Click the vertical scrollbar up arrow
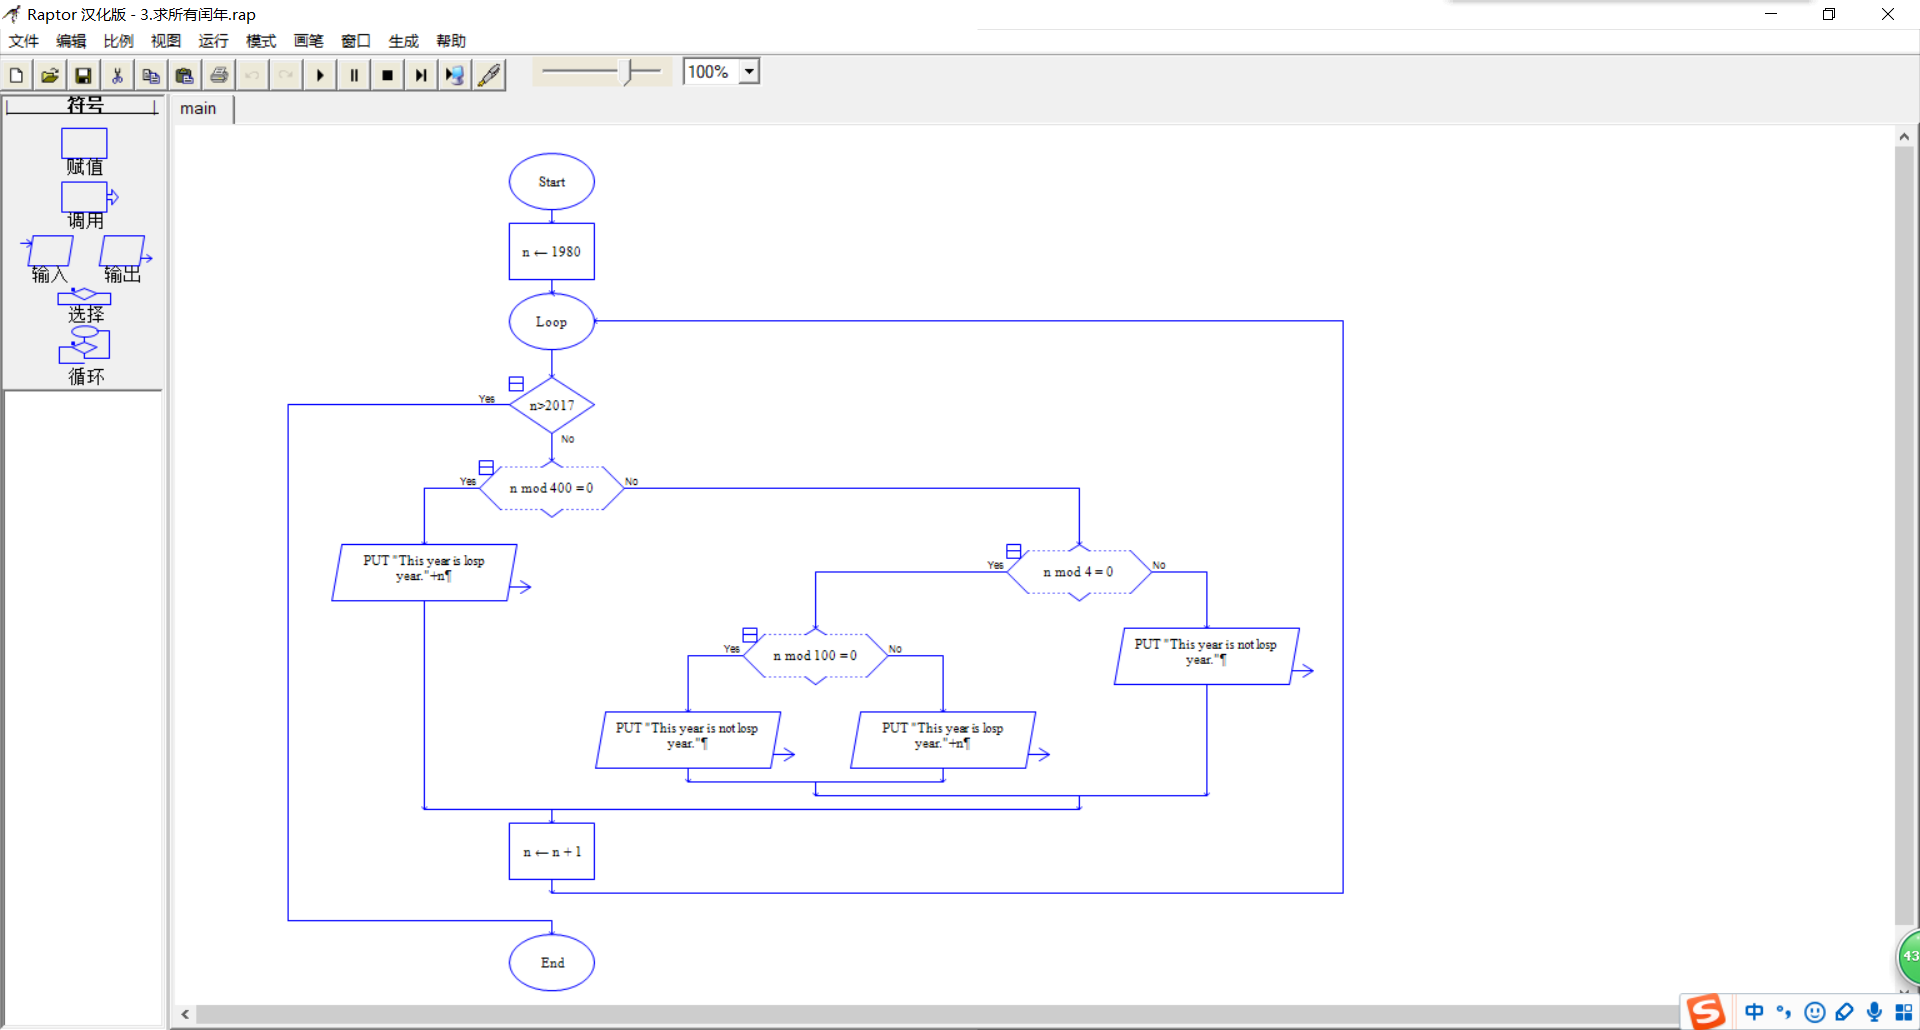Screen dimensions: 1920x1030 [x=1904, y=137]
